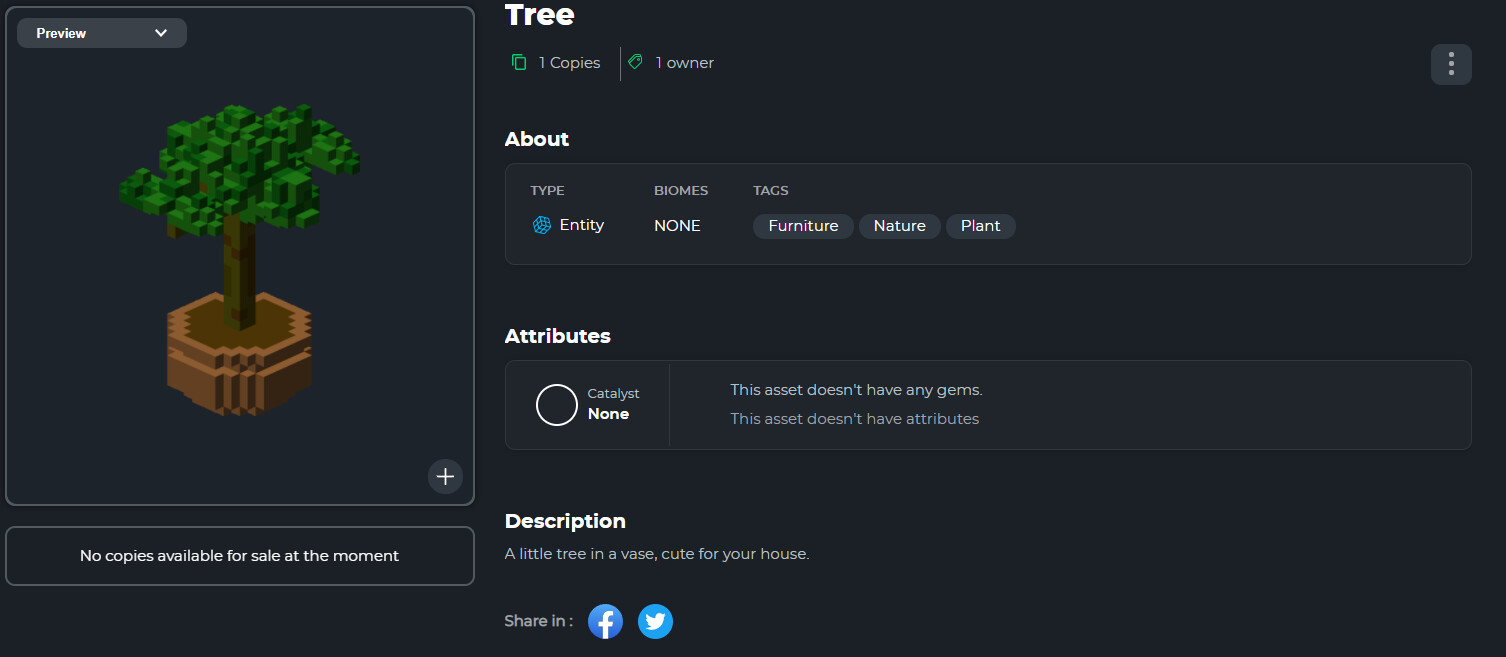Click the Entity type icon
The image size is (1506, 657).
[542, 225]
